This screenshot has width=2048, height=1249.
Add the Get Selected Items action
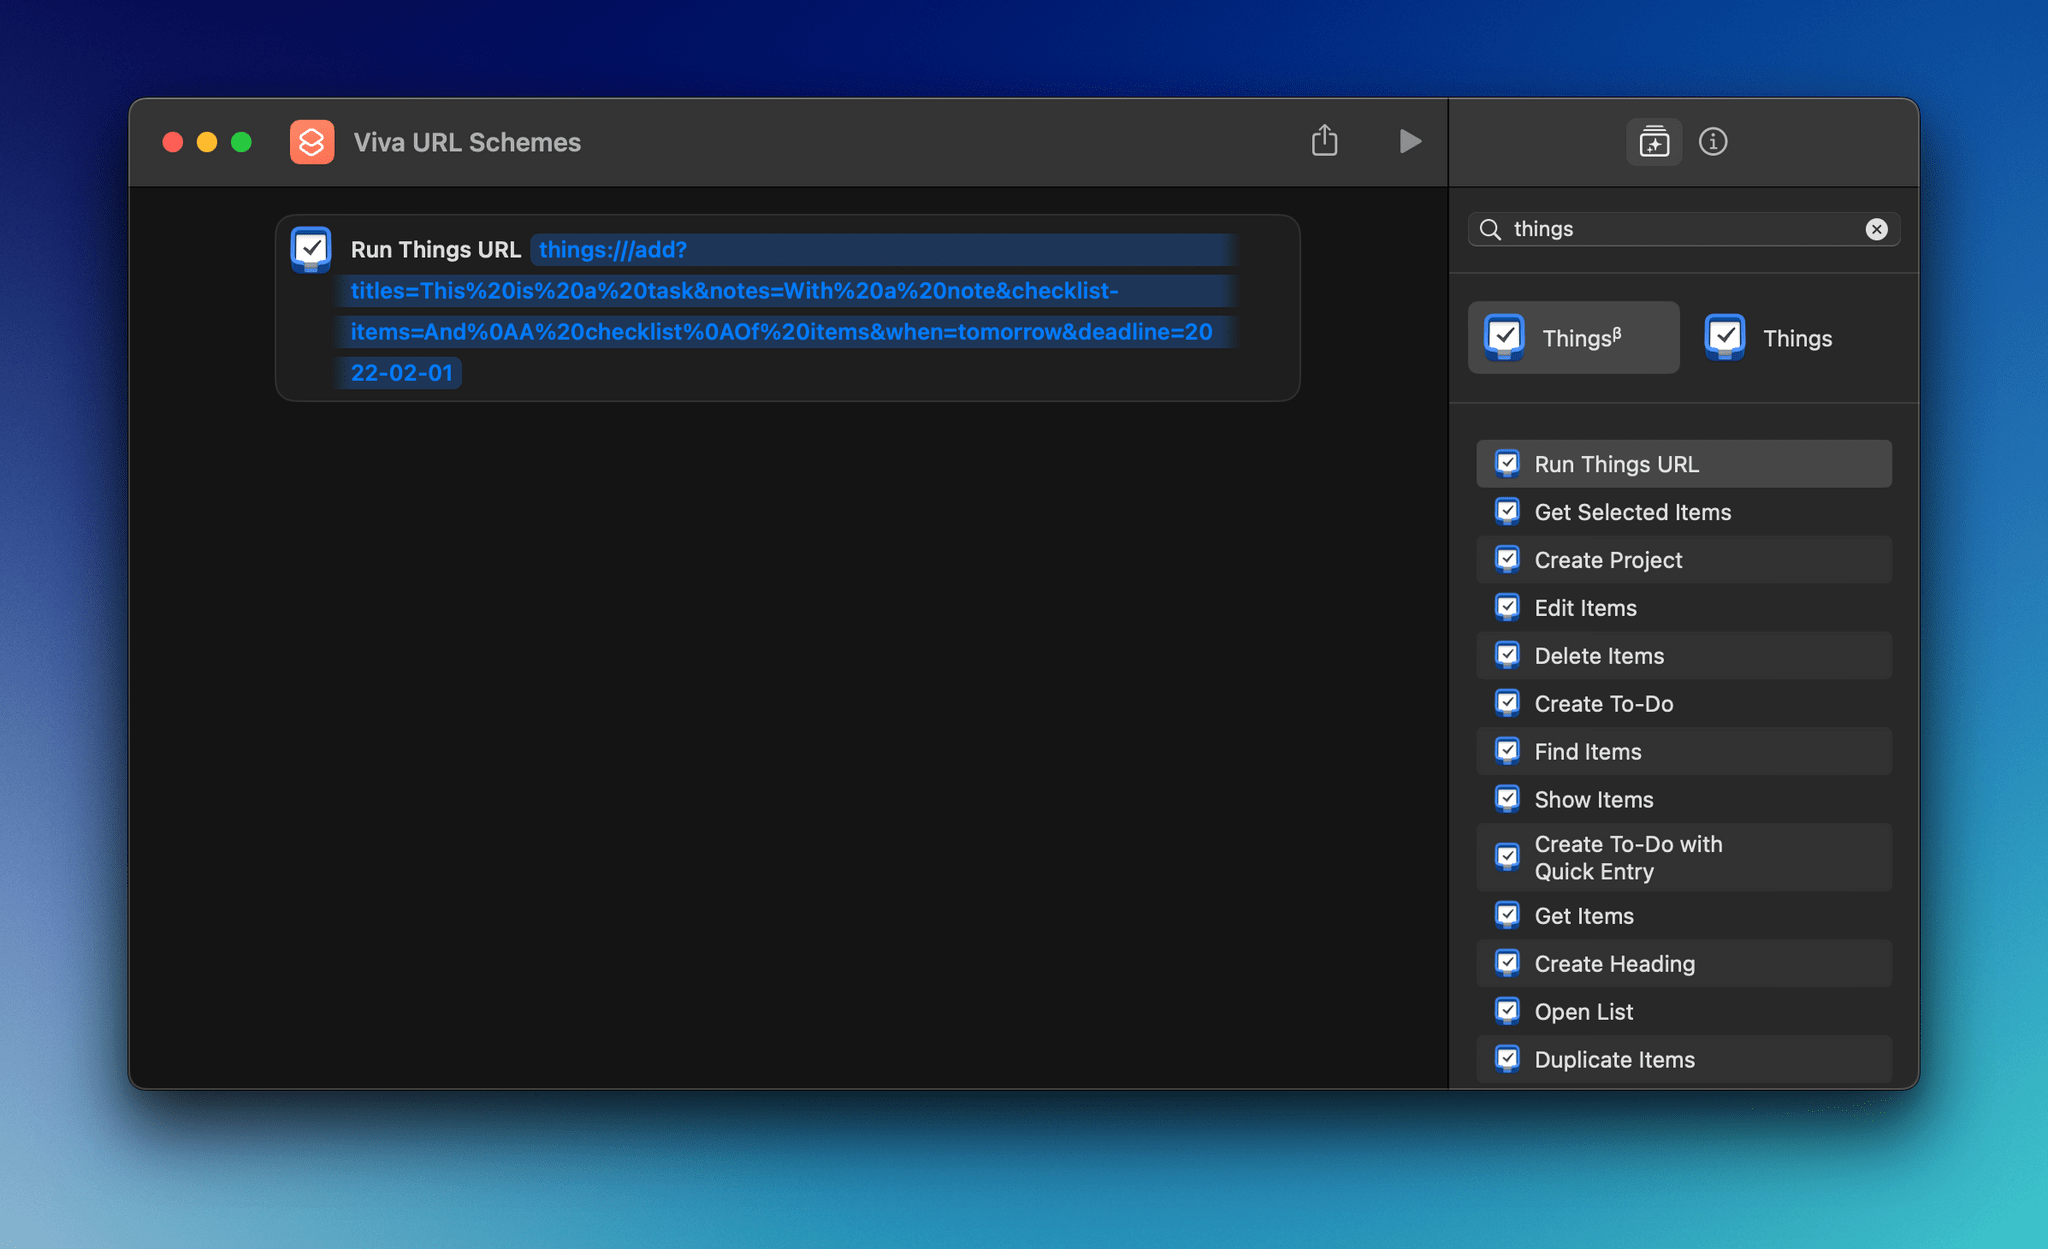point(1684,512)
